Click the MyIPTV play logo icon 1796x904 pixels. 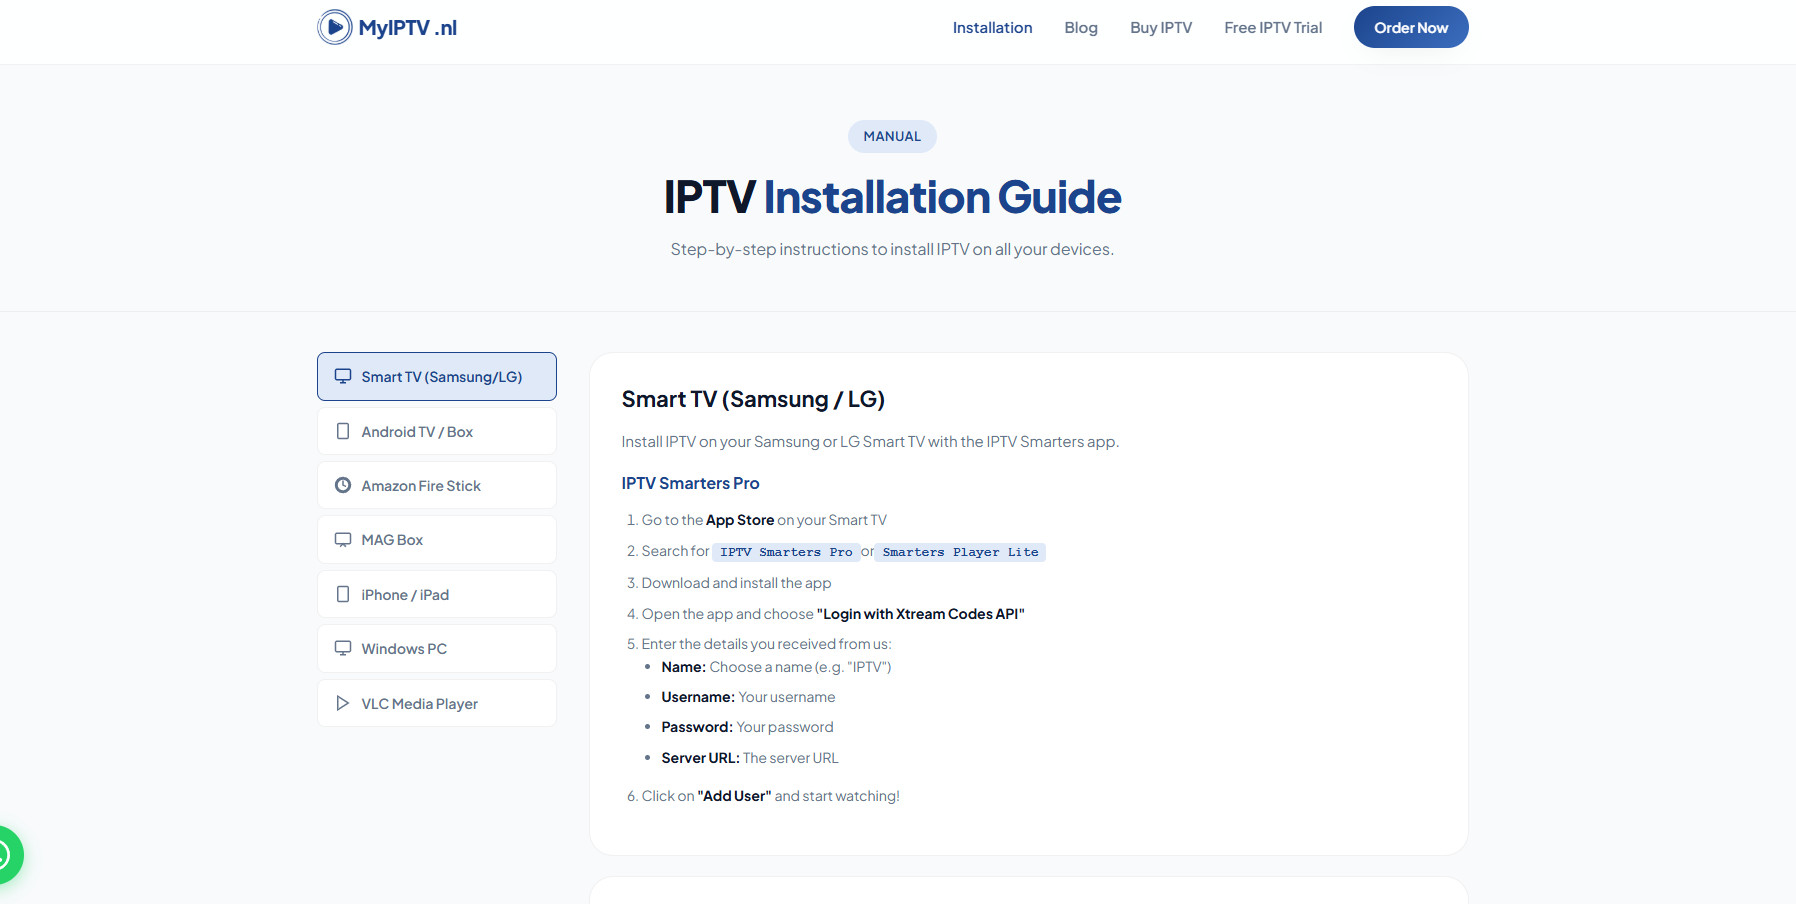click(x=334, y=27)
